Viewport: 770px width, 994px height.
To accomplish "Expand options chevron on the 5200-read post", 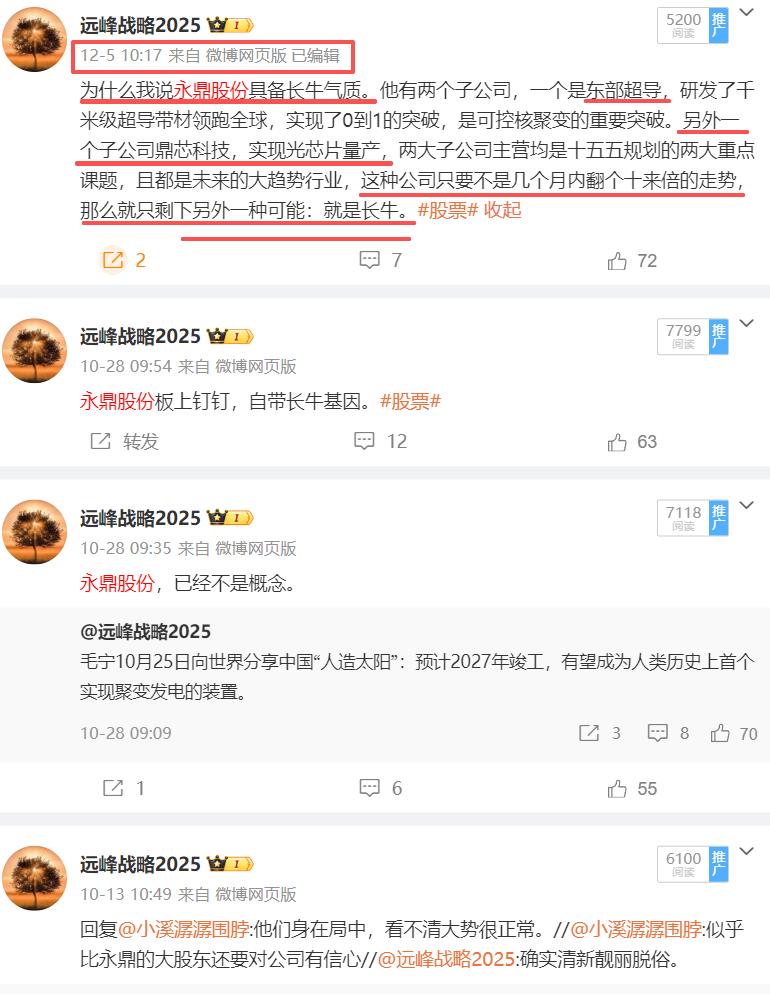I will [x=747, y=12].
